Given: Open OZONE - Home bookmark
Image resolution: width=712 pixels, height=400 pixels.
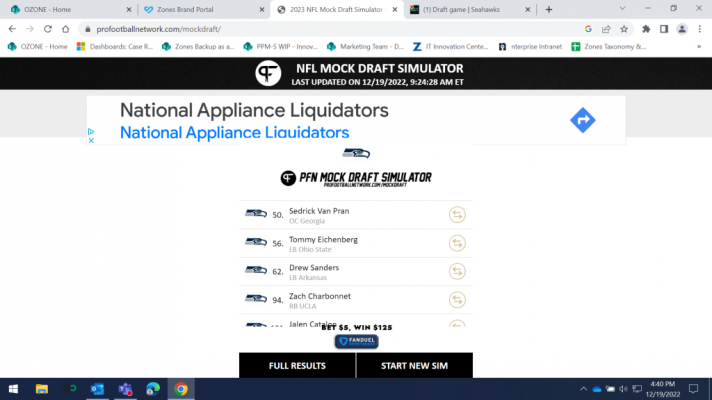Looking at the screenshot, I should pos(38,46).
